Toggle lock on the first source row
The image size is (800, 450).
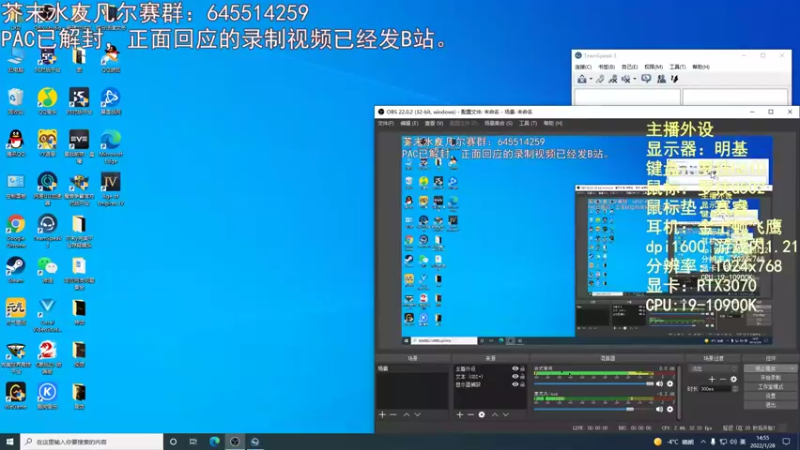pos(522,368)
